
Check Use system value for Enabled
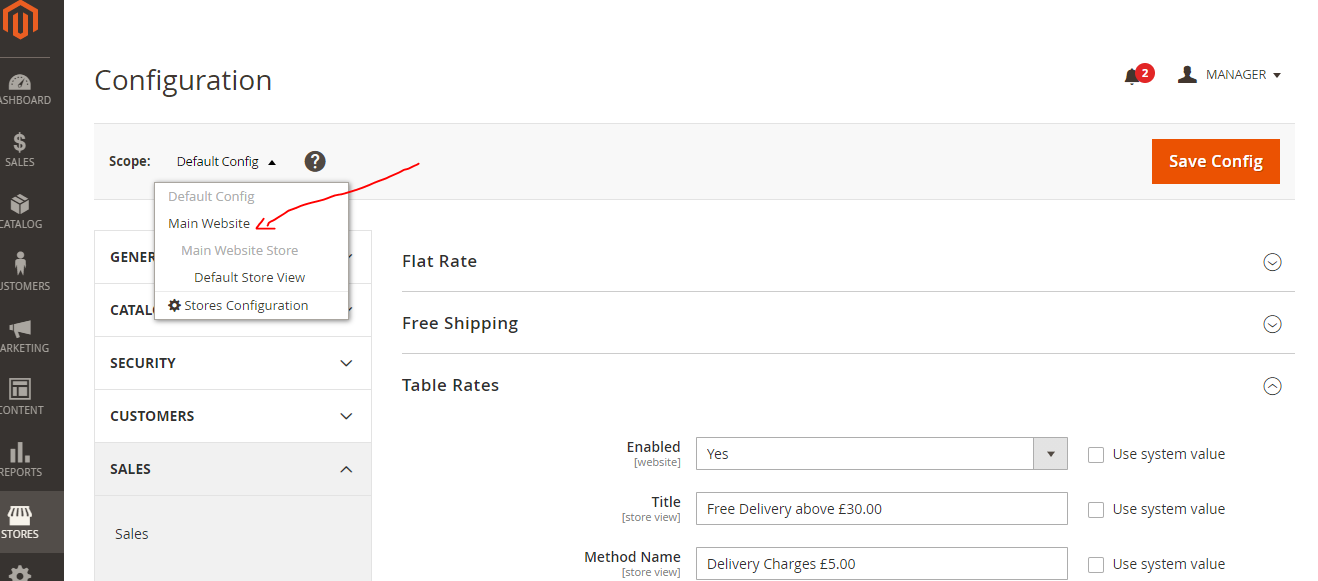click(1096, 454)
